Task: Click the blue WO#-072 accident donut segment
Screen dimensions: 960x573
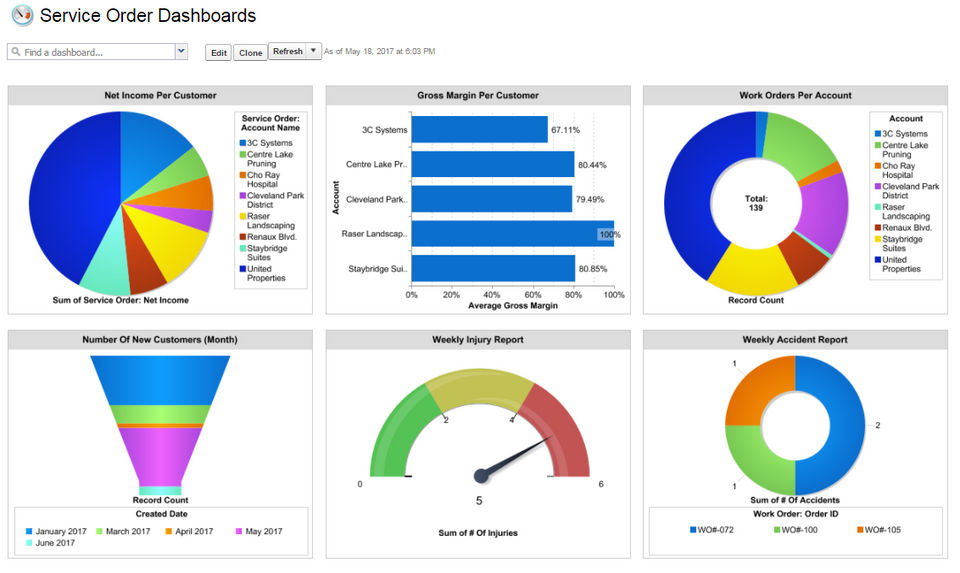Action: click(x=845, y=425)
